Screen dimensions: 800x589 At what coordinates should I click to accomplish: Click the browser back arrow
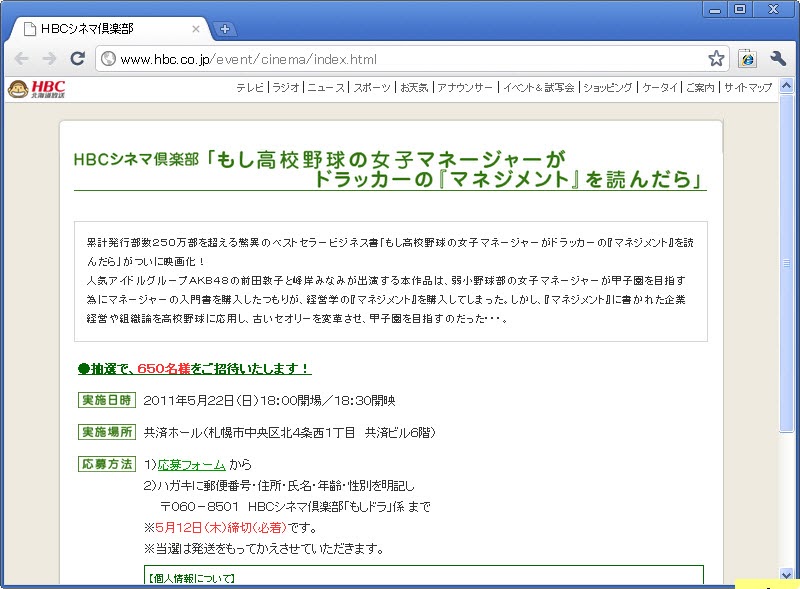[21, 59]
